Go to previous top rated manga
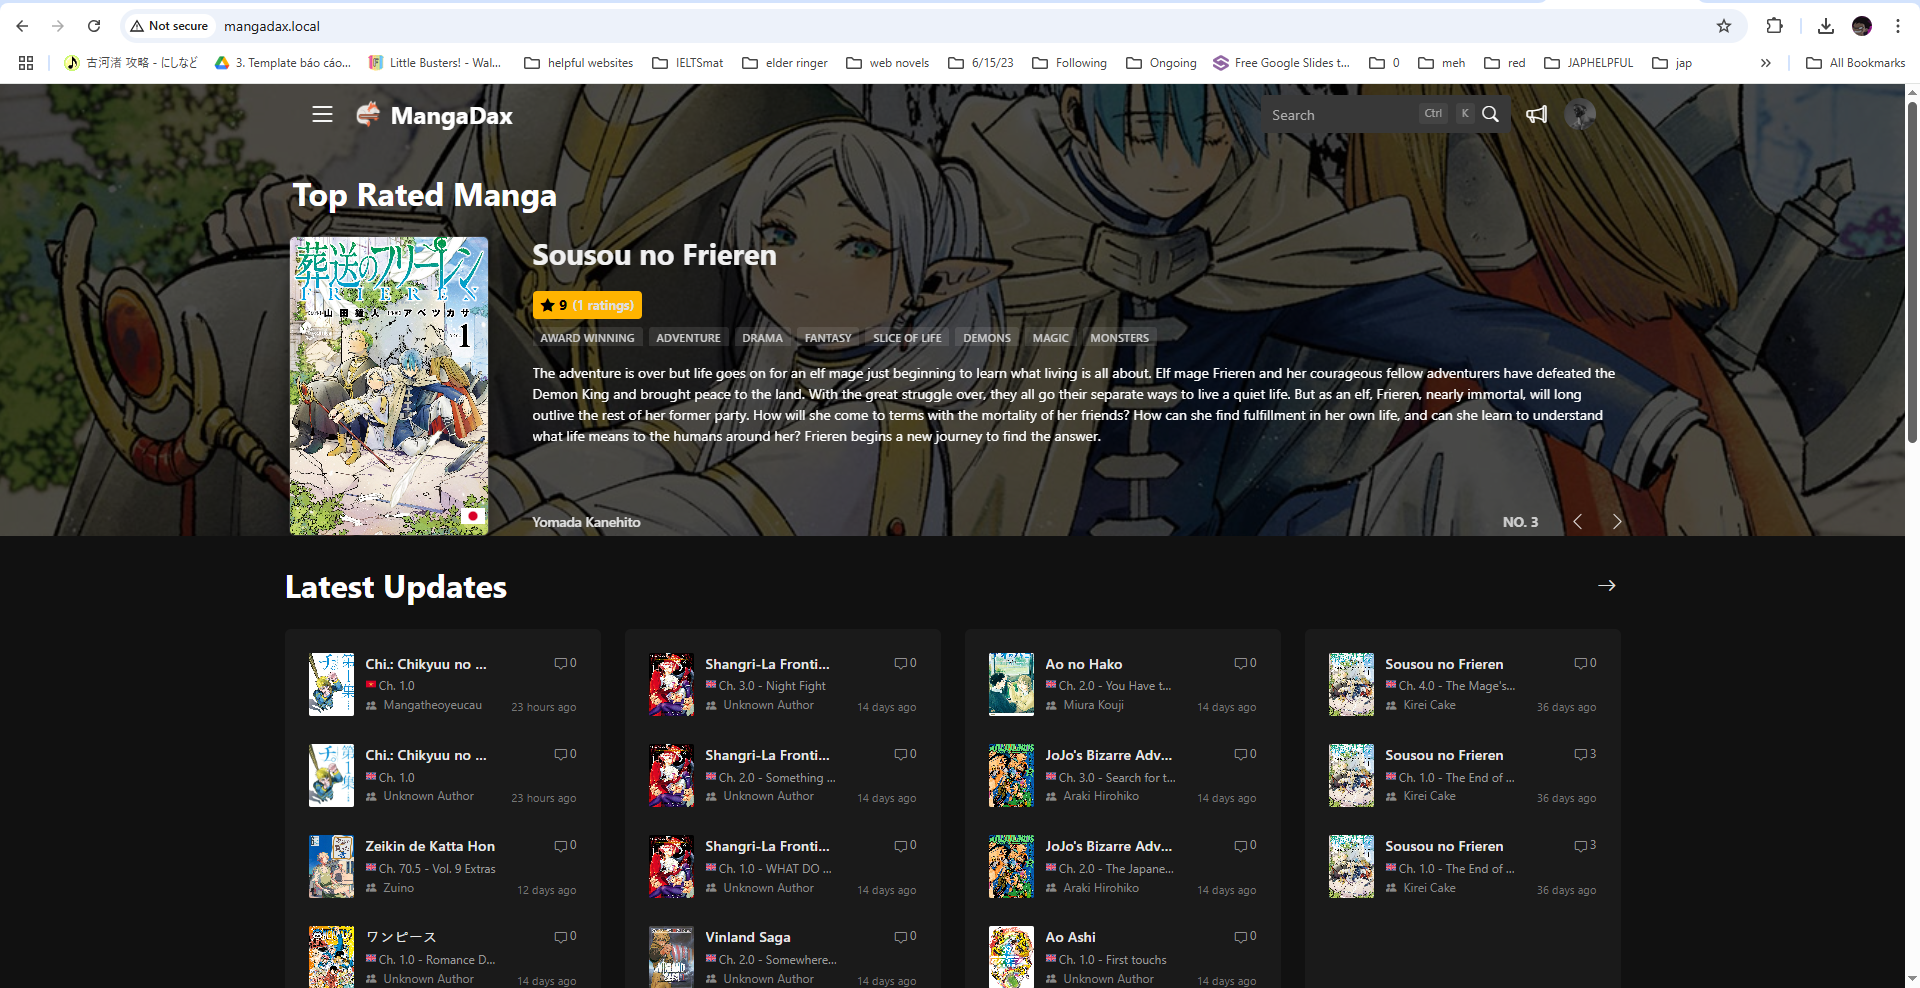The width and height of the screenshot is (1920, 988). pyautogui.click(x=1578, y=522)
